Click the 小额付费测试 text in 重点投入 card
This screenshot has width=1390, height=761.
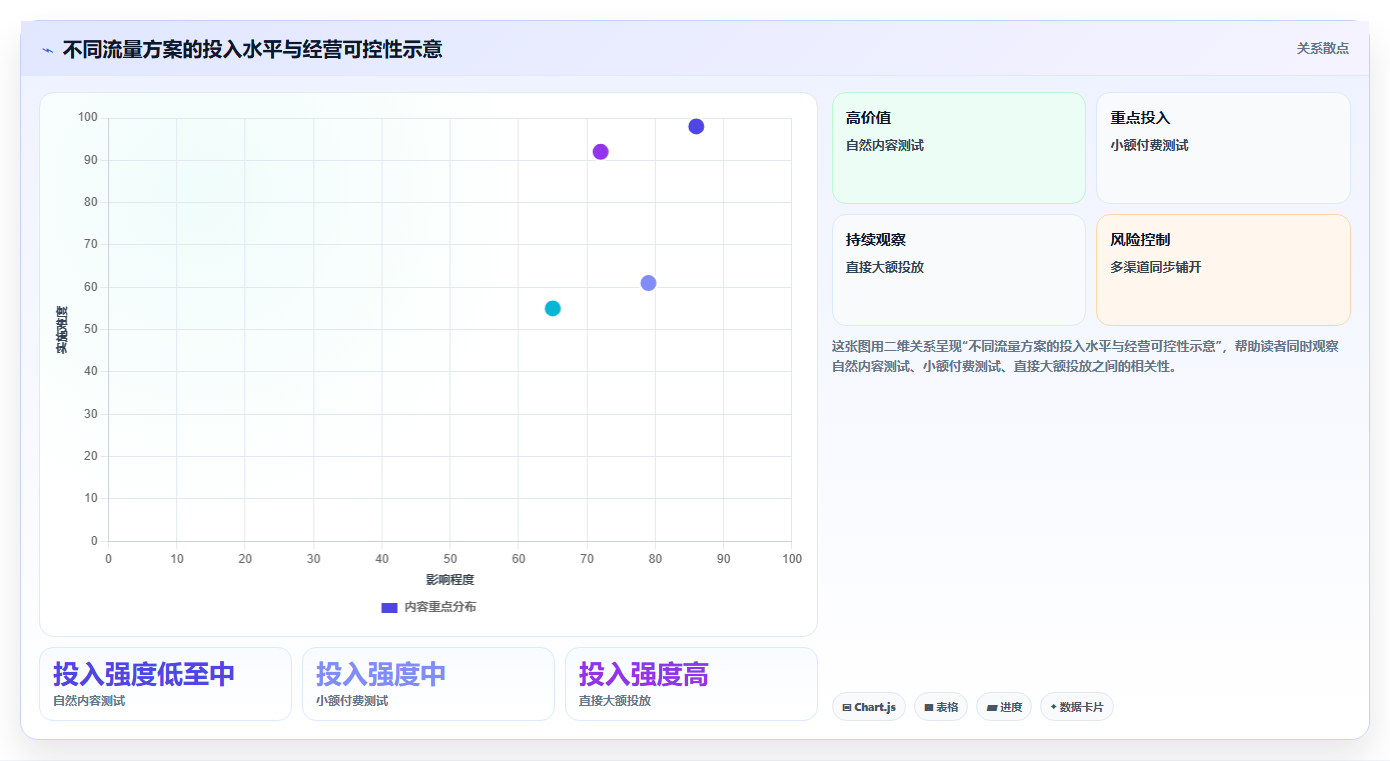click(x=1149, y=145)
